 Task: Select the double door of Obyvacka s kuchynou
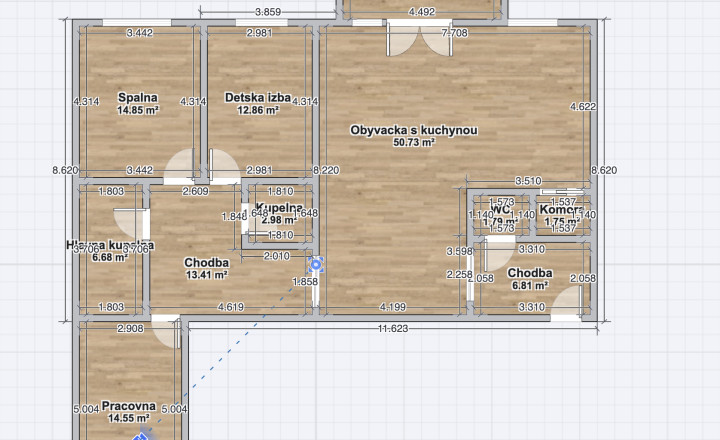[x=420, y=39]
